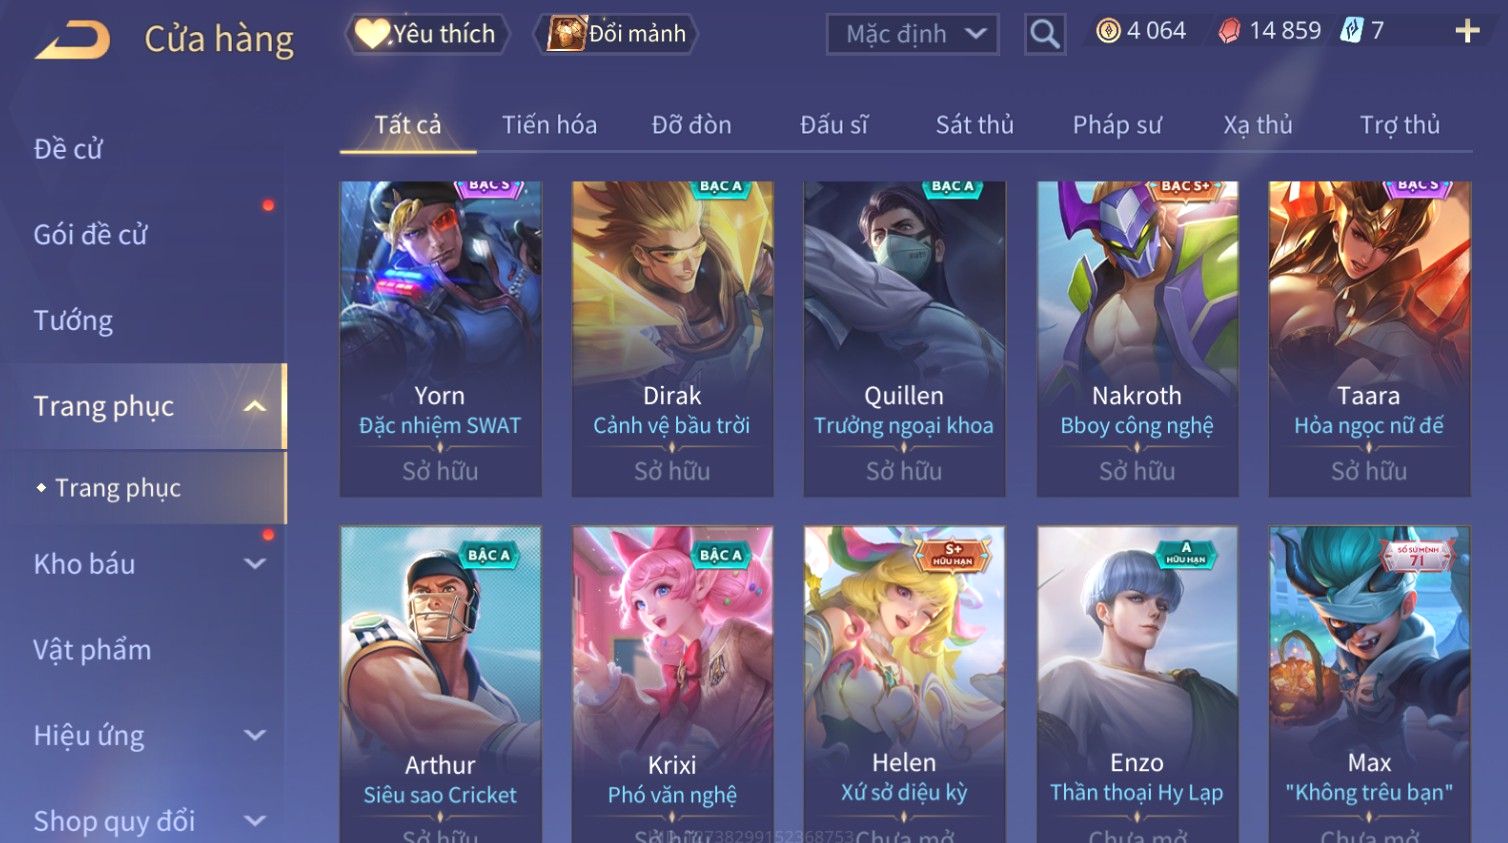Screen dimensions: 1508x843
Task: Switch to the Pháp sư tab
Action: (x=1117, y=125)
